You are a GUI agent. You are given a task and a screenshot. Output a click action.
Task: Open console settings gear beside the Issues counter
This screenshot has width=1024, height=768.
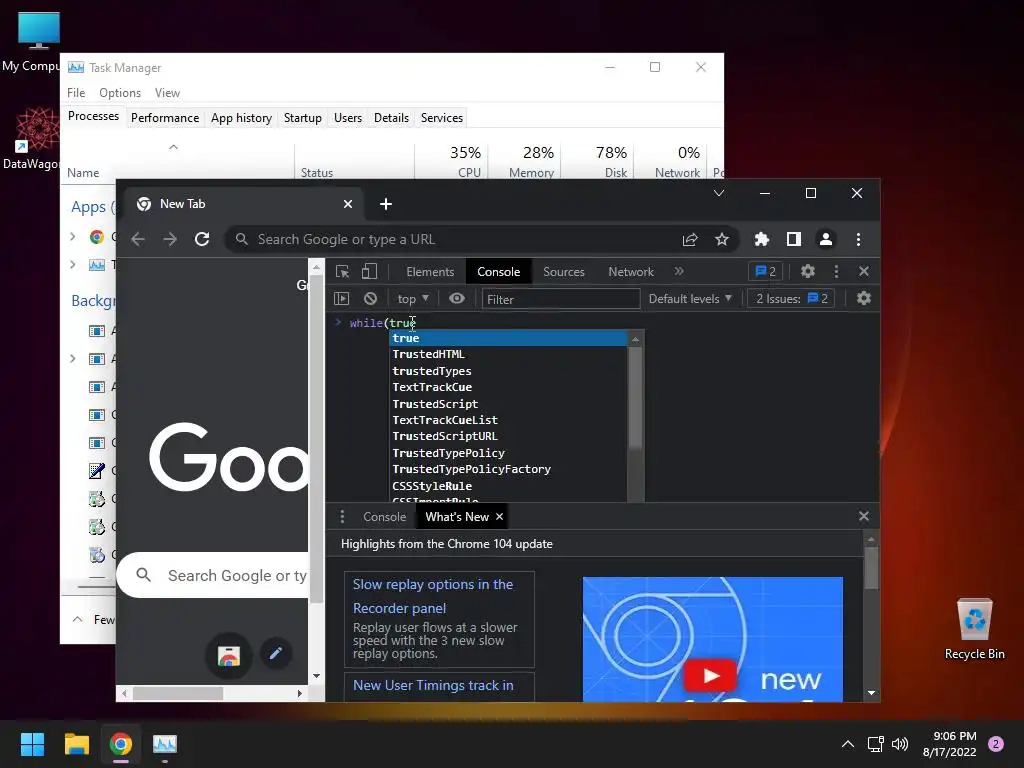pyautogui.click(x=863, y=298)
